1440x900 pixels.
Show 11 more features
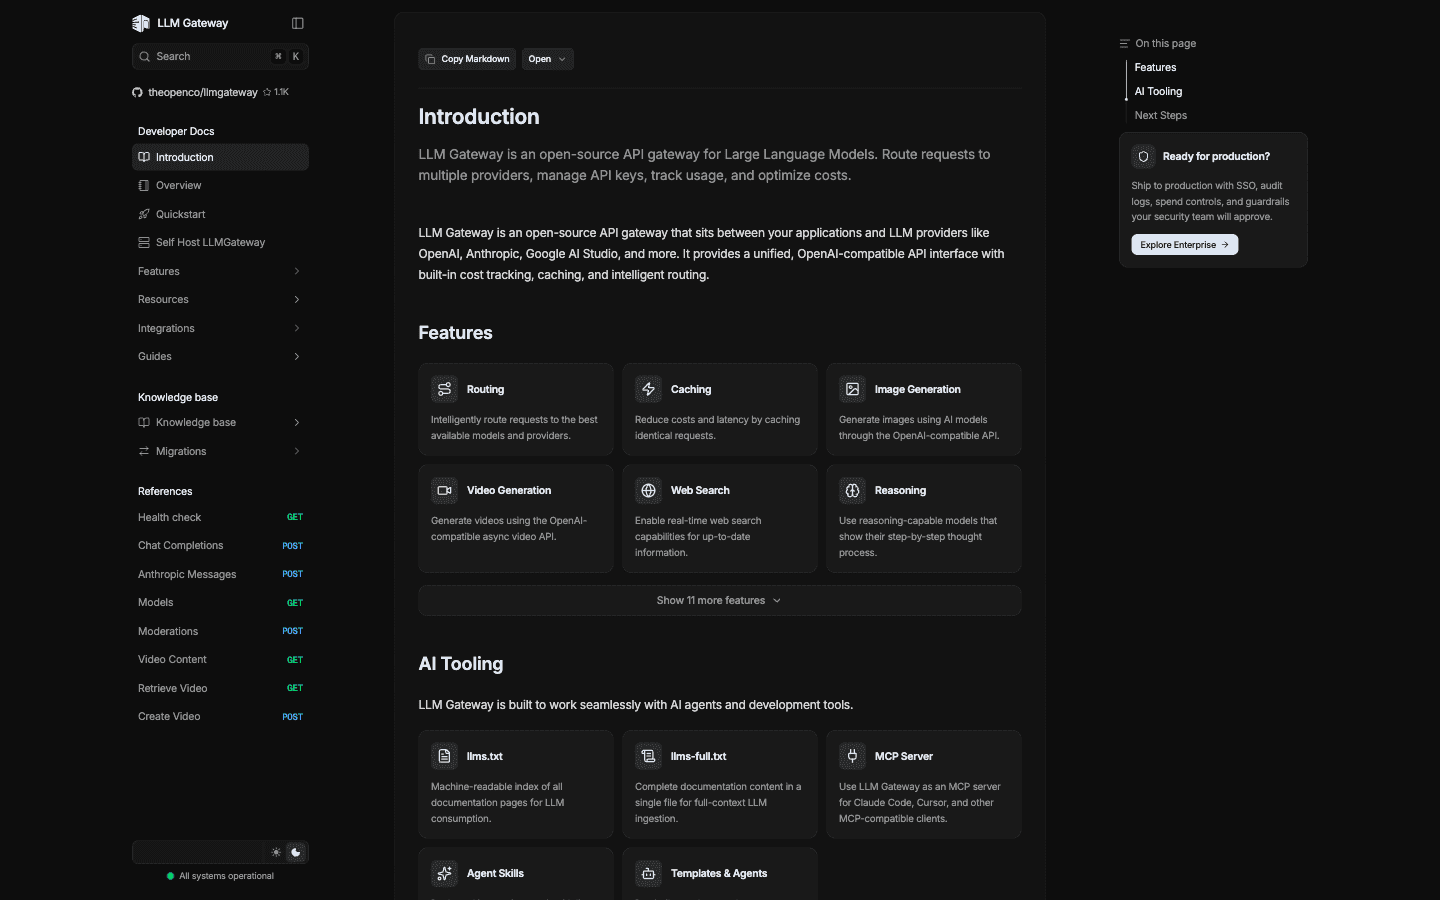720,600
